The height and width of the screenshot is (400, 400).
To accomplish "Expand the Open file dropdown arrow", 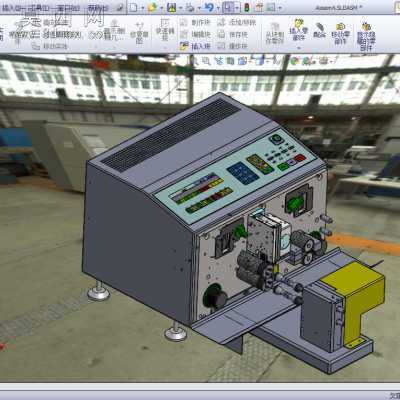I will 161,8.
